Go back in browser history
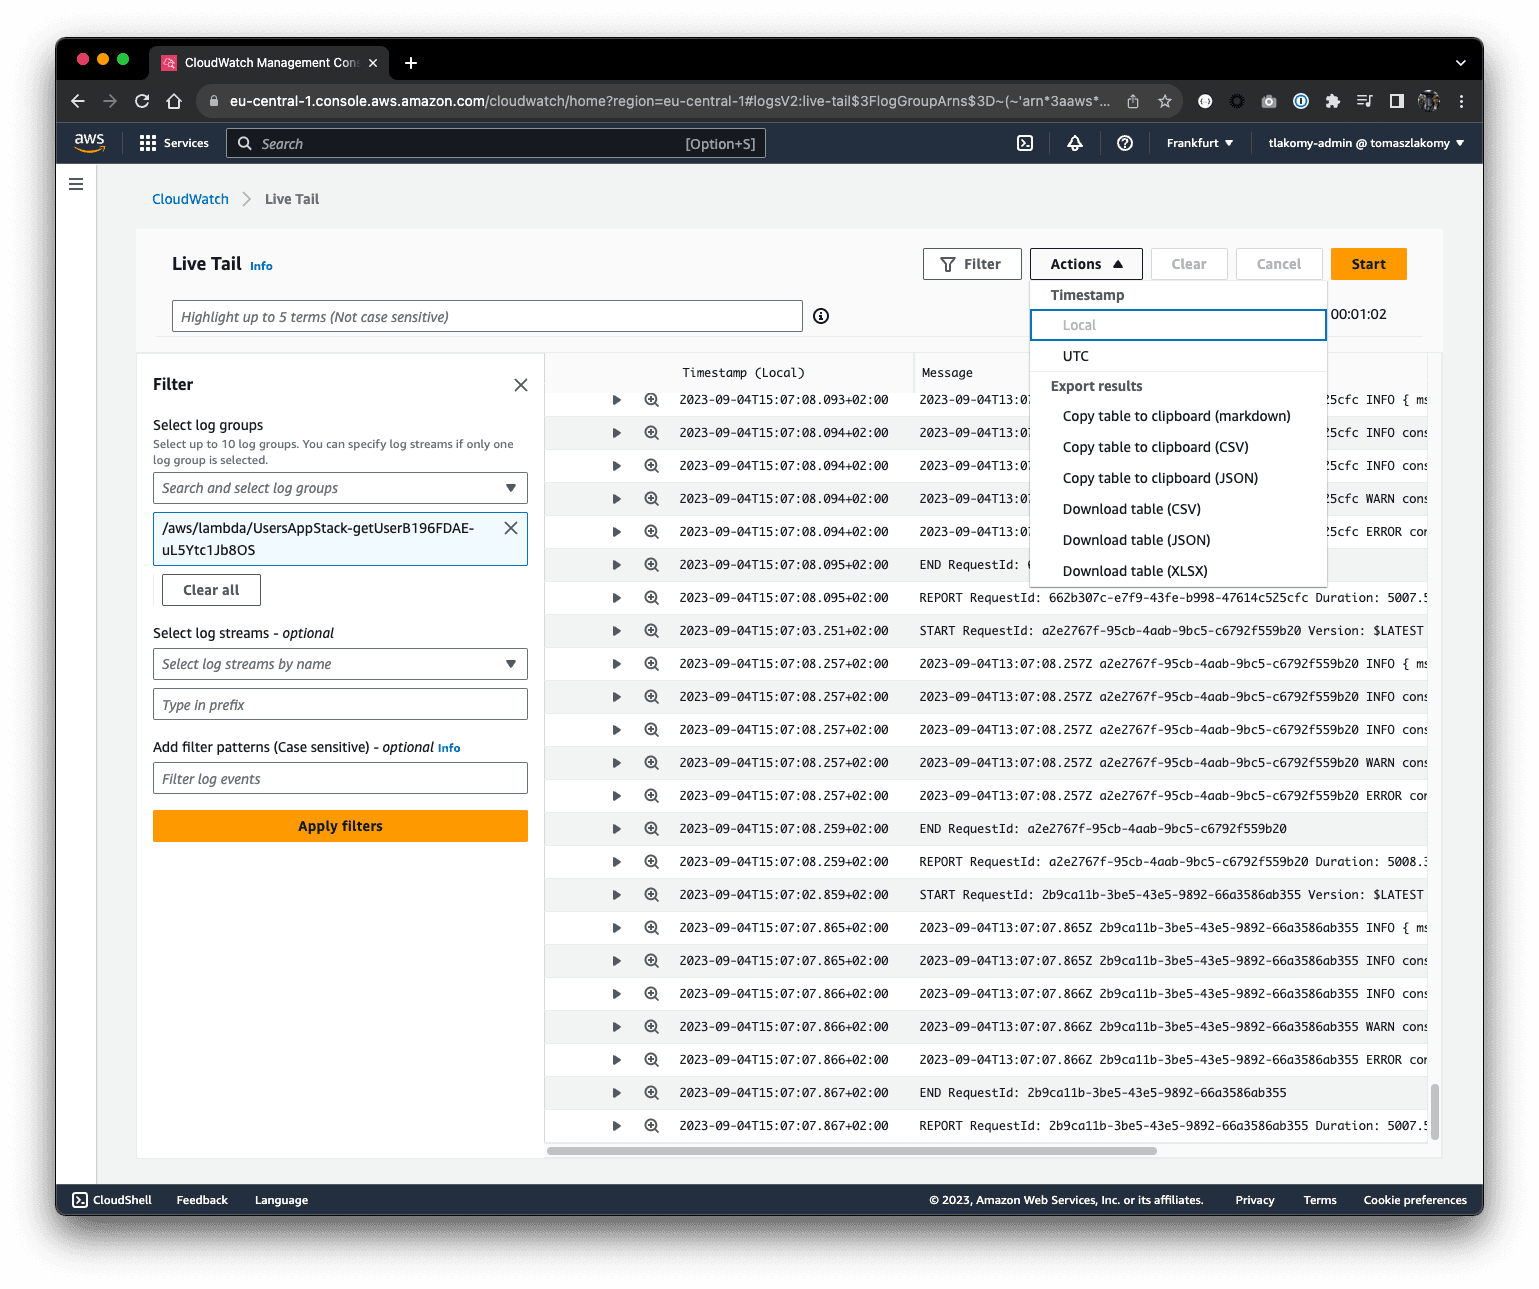The width and height of the screenshot is (1539, 1289). pyautogui.click(x=78, y=101)
